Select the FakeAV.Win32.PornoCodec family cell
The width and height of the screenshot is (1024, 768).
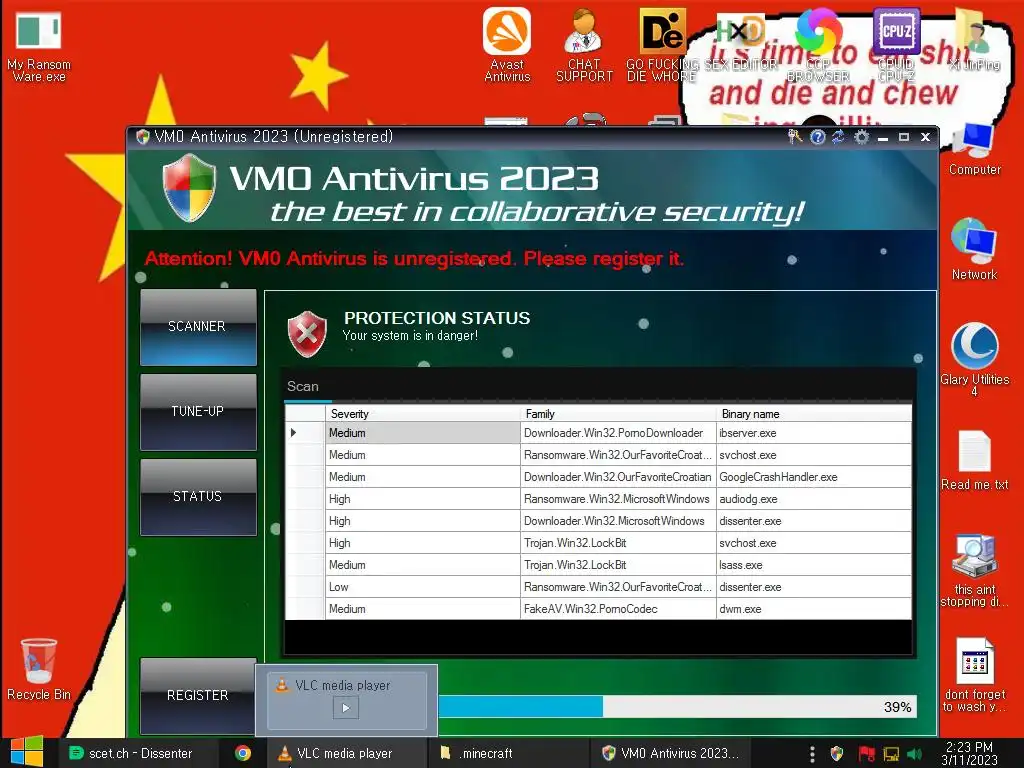pyautogui.click(x=618, y=609)
